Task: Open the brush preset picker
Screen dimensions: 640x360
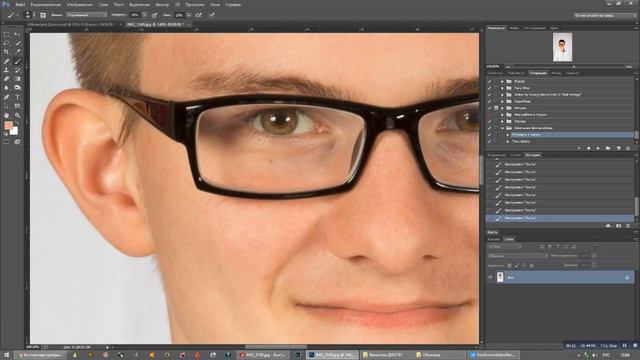Action: point(28,15)
